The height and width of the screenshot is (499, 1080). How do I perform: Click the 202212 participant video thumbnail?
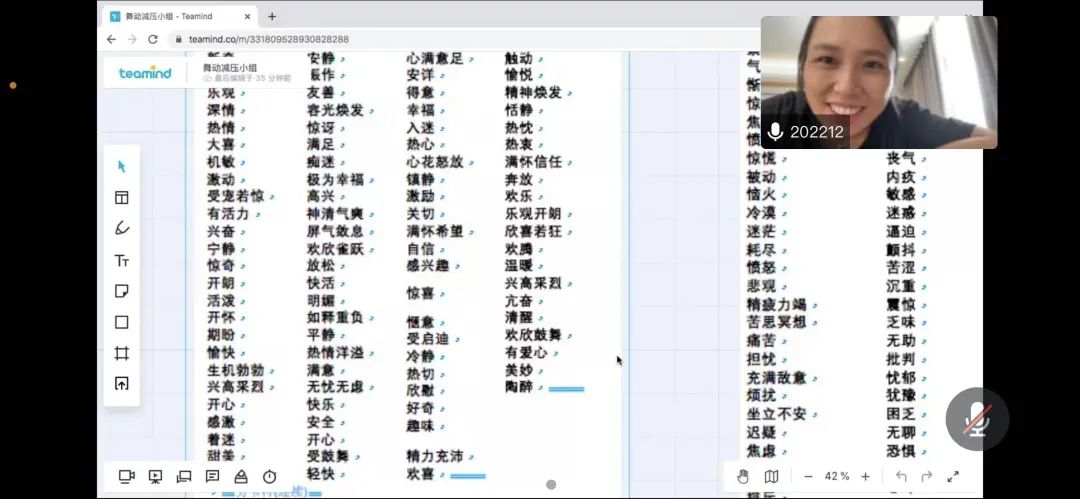point(879,82)
